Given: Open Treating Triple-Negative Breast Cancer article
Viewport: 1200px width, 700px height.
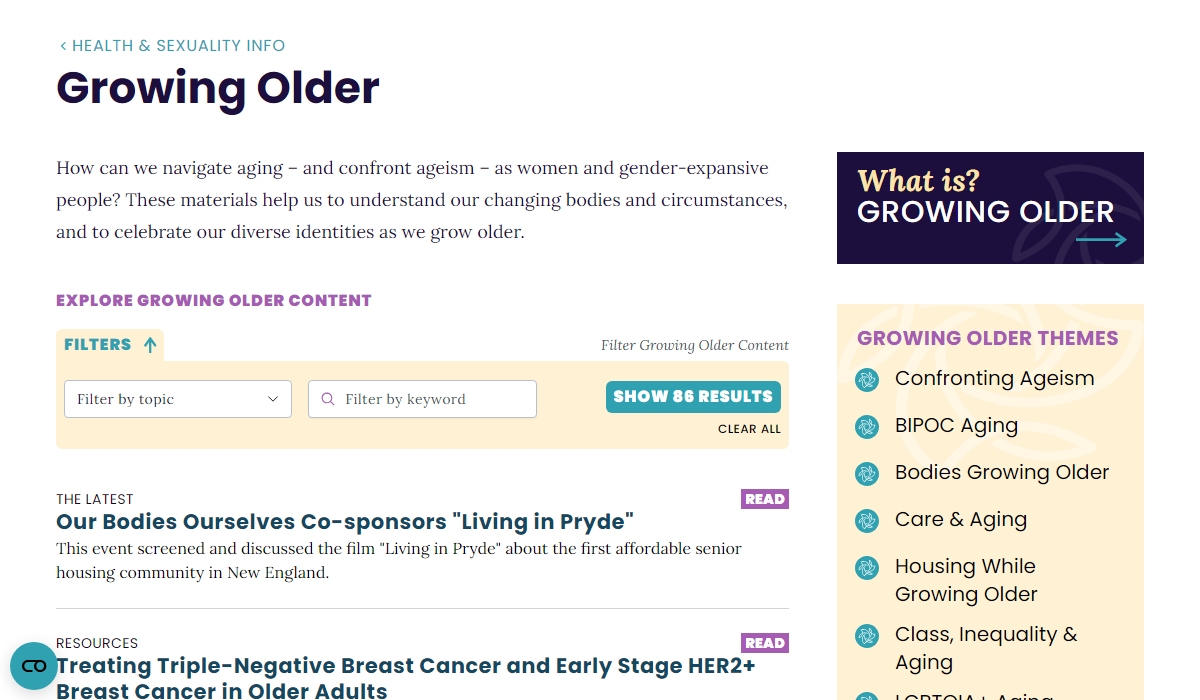Looking at the screenshot, I should coord(406,678).
